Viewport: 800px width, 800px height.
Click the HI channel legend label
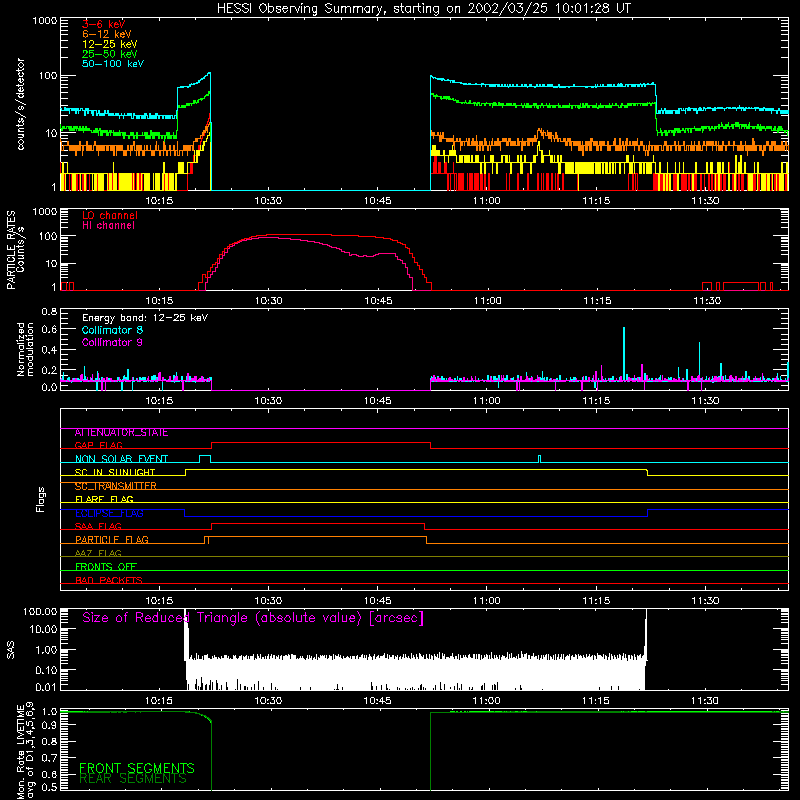point(108,225)
